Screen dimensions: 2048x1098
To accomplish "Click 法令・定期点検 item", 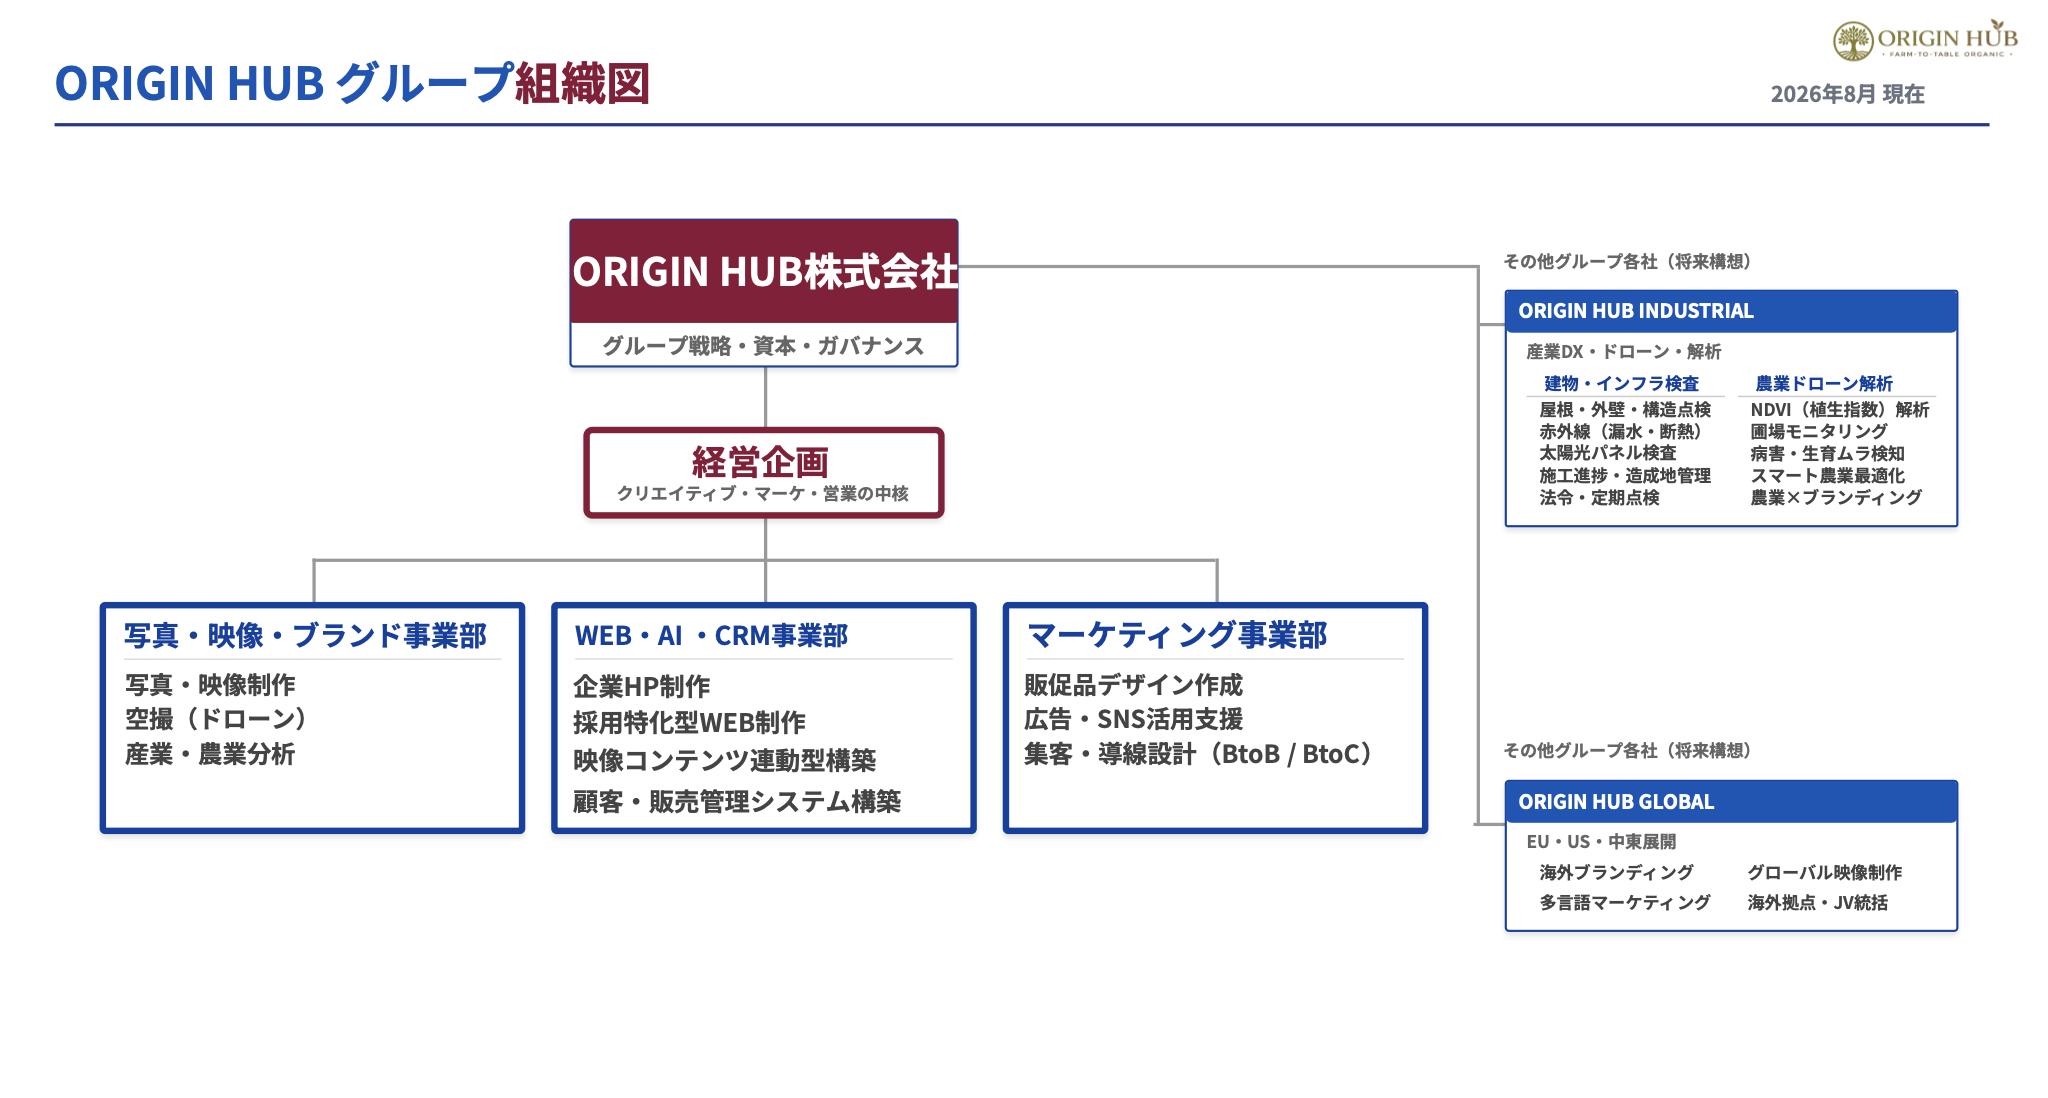I will tap(1599, 498).
